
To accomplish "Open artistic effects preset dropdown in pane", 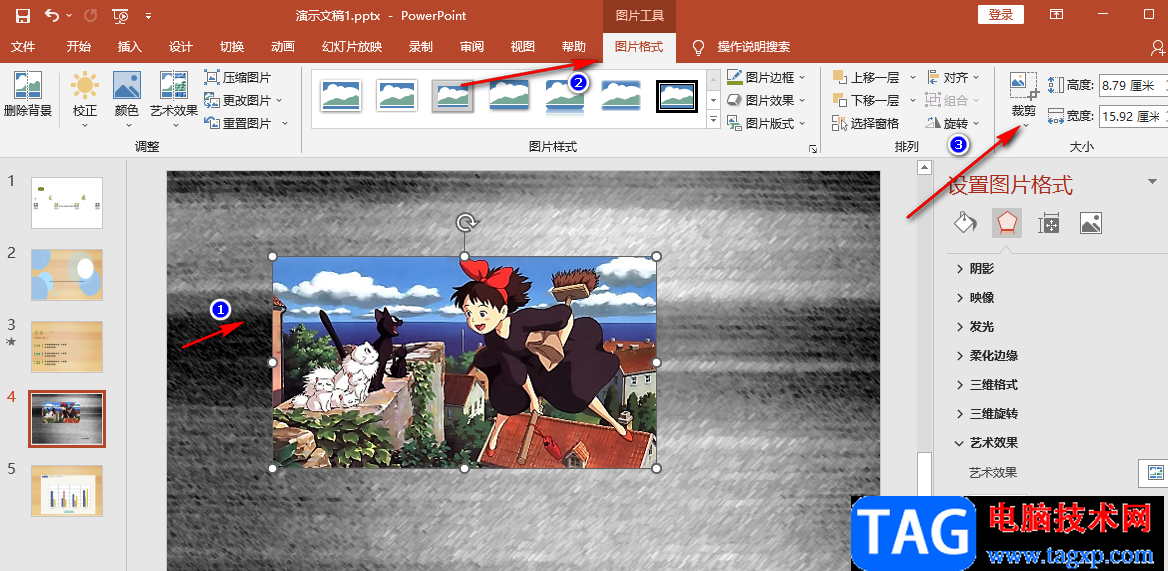I will pos(1154,472).
